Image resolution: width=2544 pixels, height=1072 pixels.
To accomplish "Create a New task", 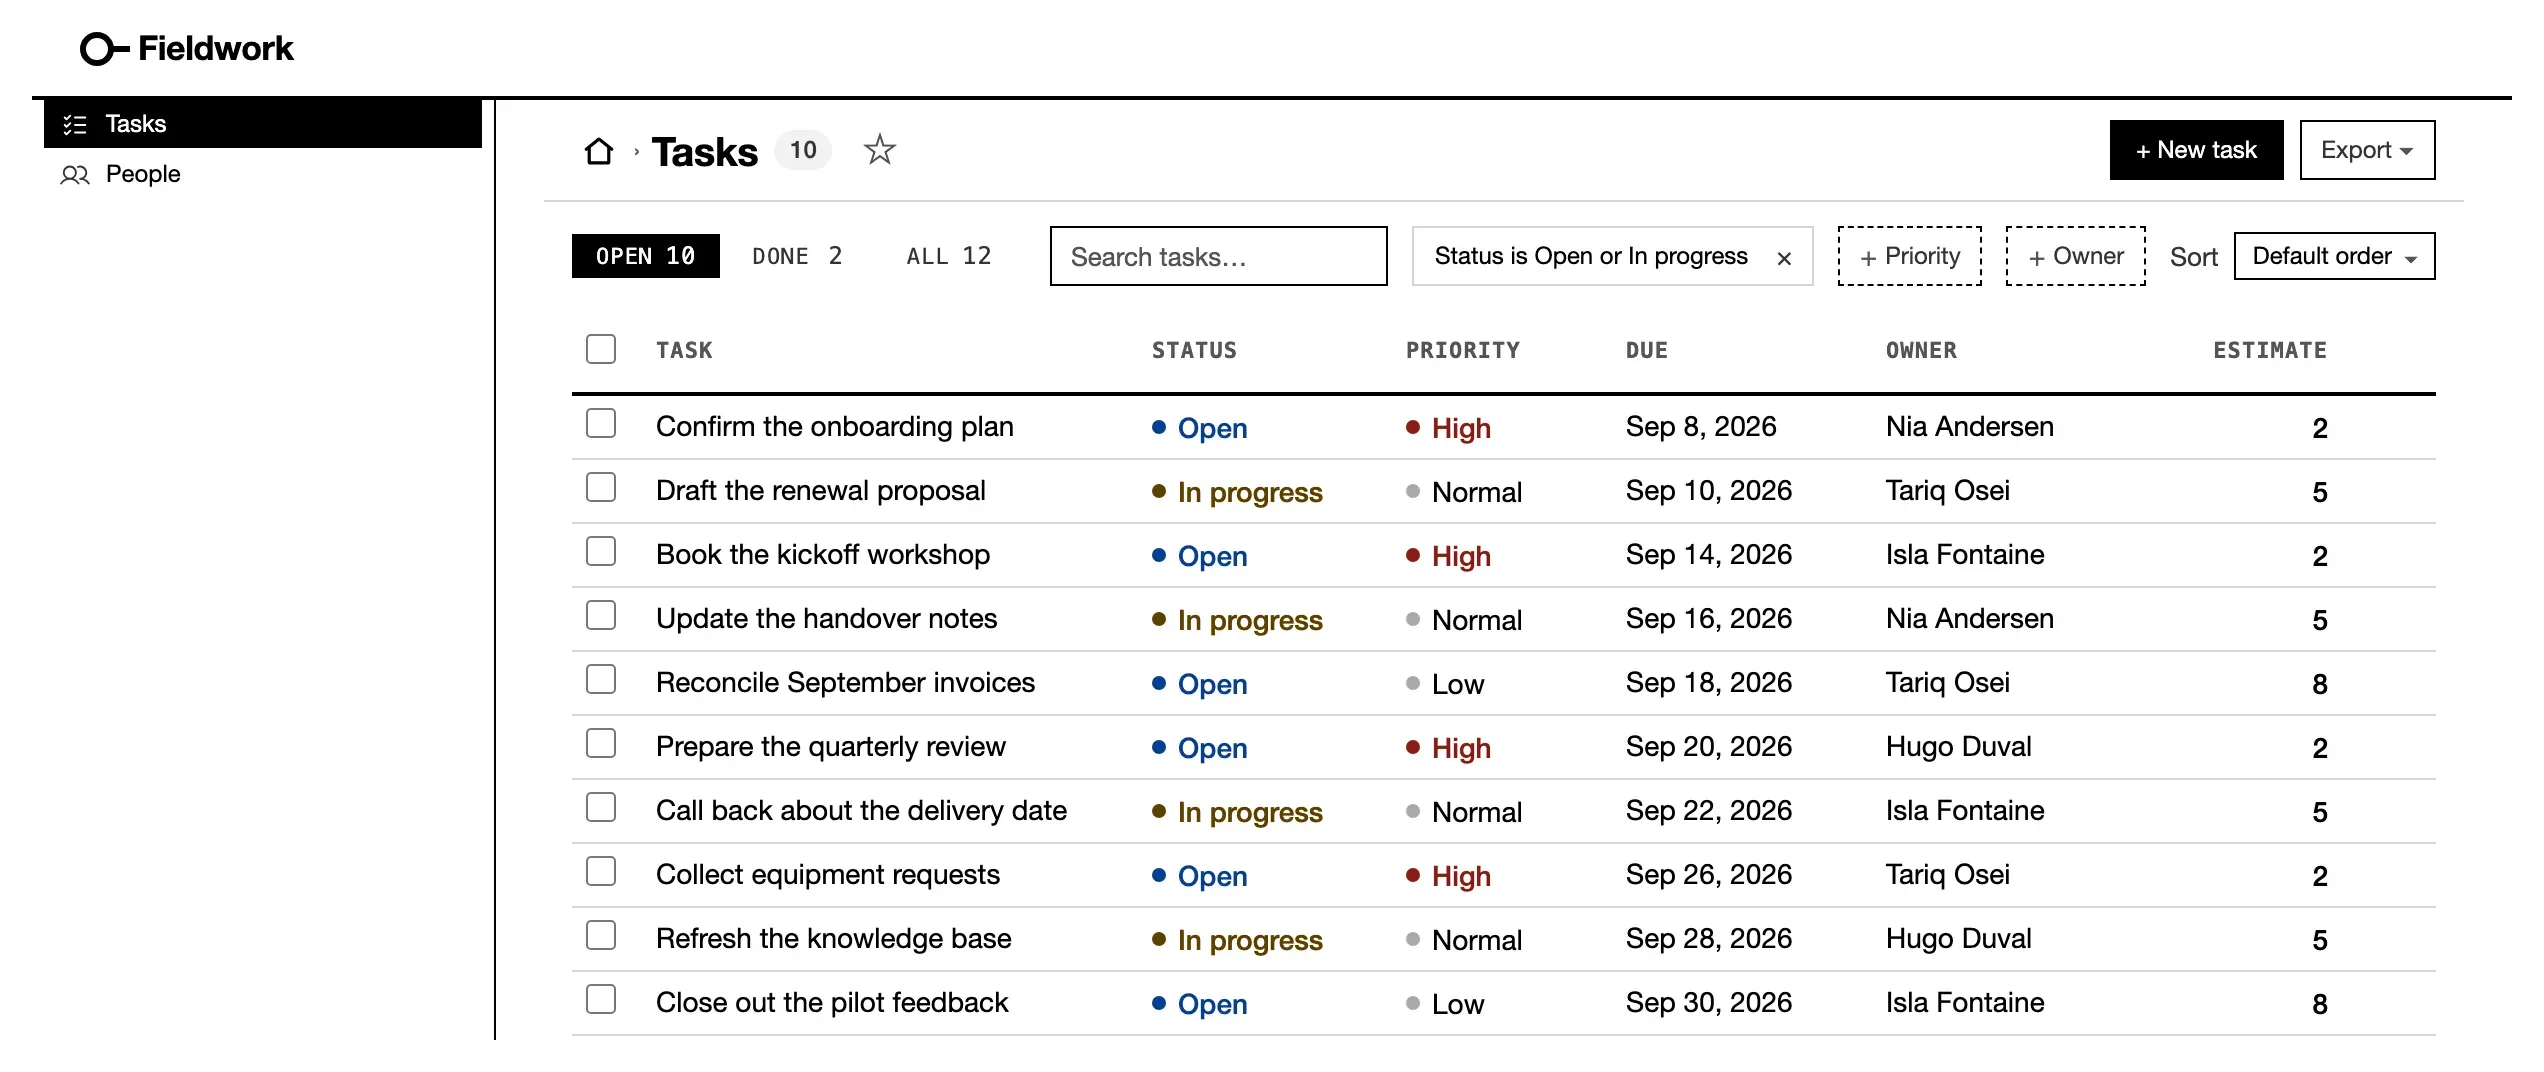I will tap(2196, 150).
